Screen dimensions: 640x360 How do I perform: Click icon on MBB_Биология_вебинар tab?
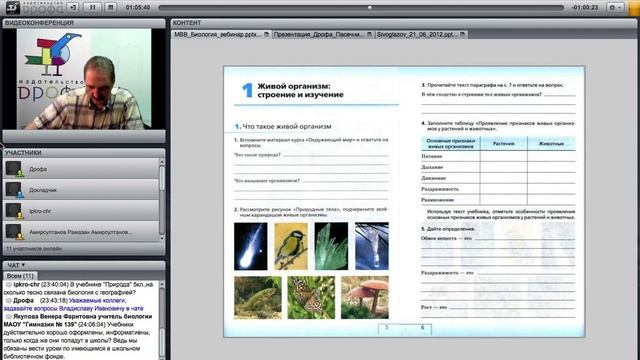click(x=267, y=35)
